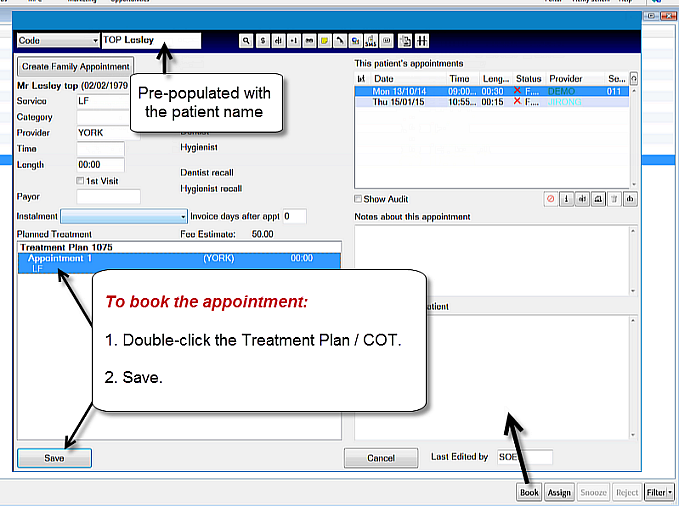
Task: Click the 'Treatment Plan 1075' heading row
Action: point(179,247)
